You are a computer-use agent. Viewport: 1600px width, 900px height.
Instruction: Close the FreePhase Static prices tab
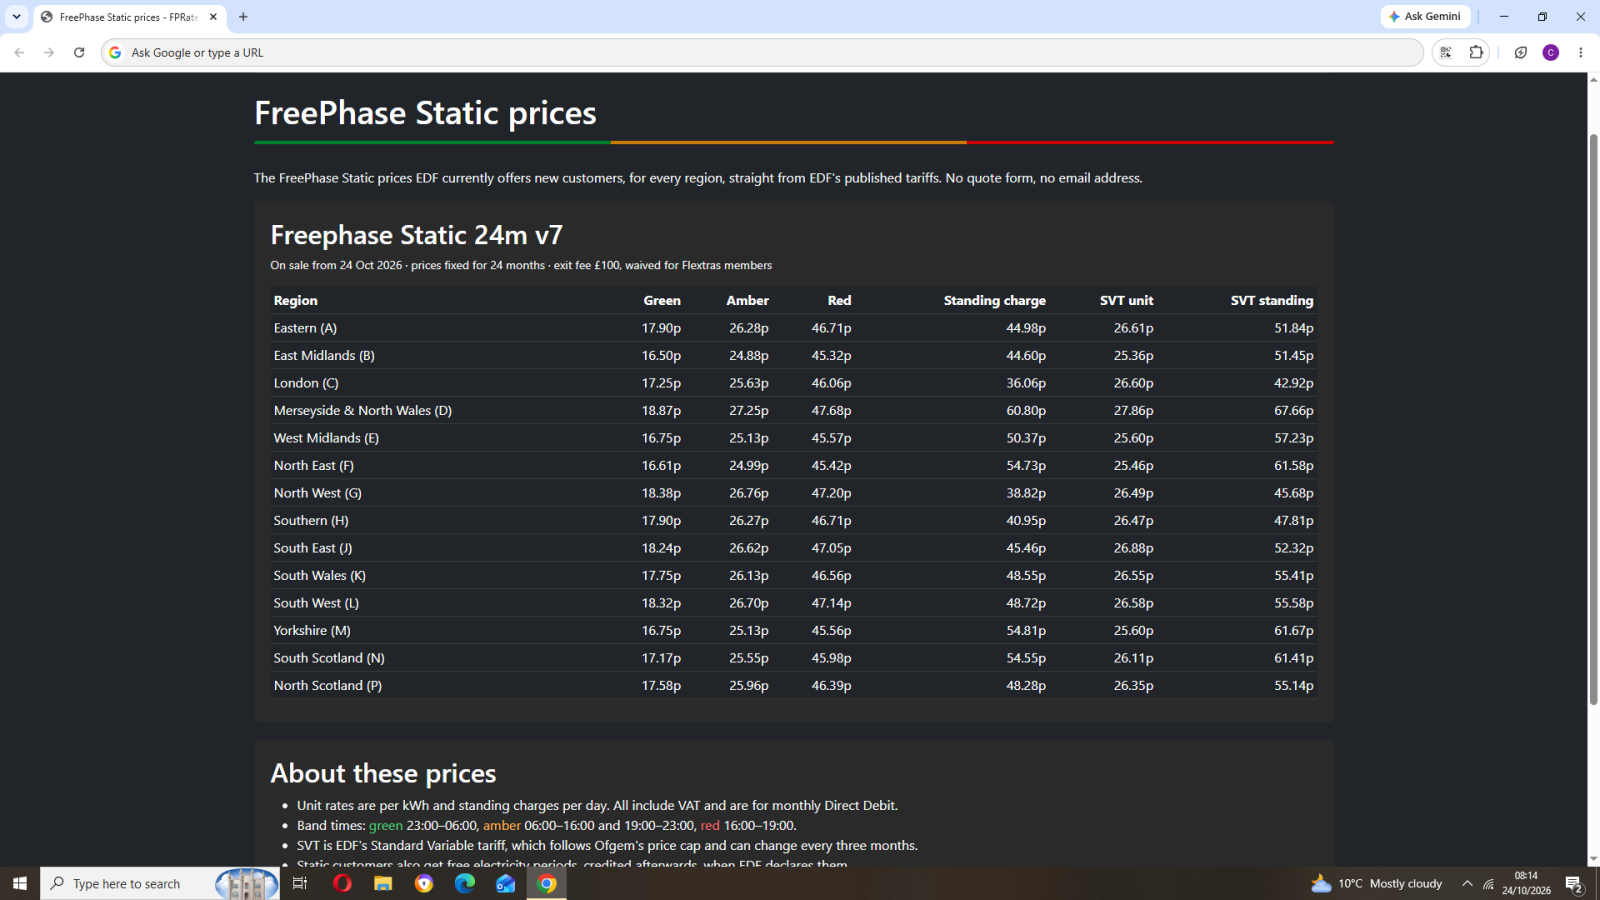tap(213, 17)
